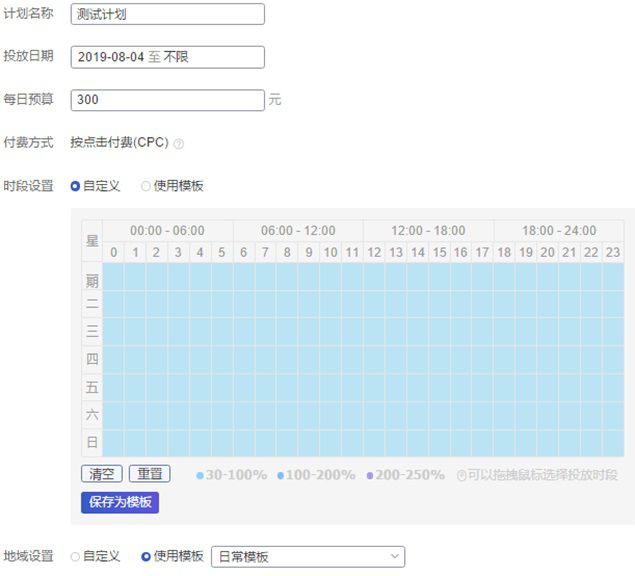This screenshot has width=635, height=576.
Task: Click the 100-200% blue legend dot
Action: coord(281,476)
